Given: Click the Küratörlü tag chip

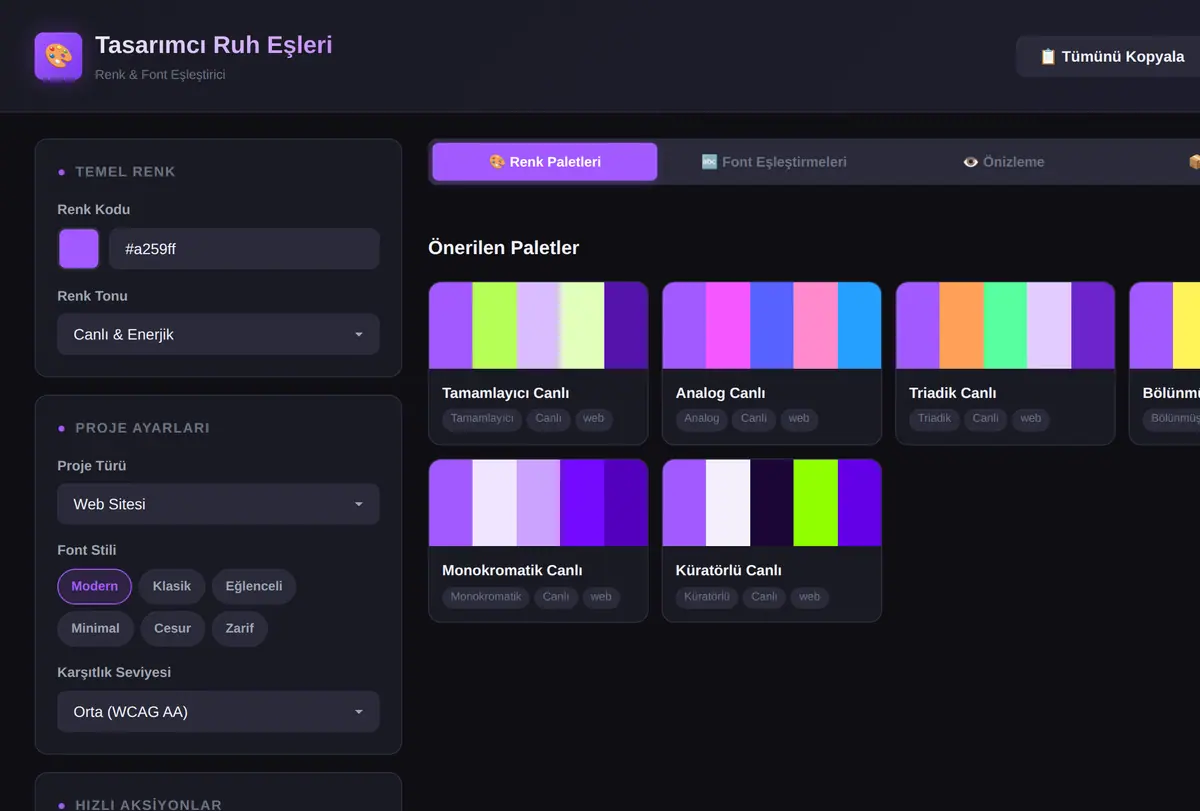Looking at the screenshot, I should [707, 597].
